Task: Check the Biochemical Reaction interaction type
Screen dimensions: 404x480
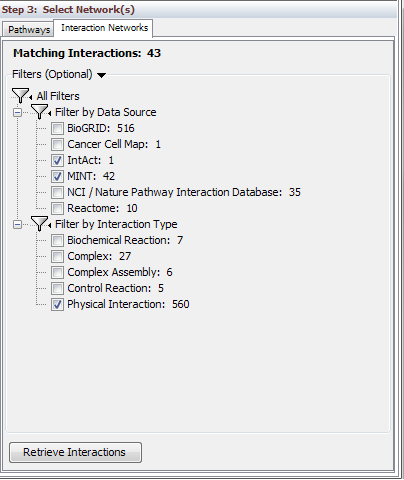Action: 57,240
